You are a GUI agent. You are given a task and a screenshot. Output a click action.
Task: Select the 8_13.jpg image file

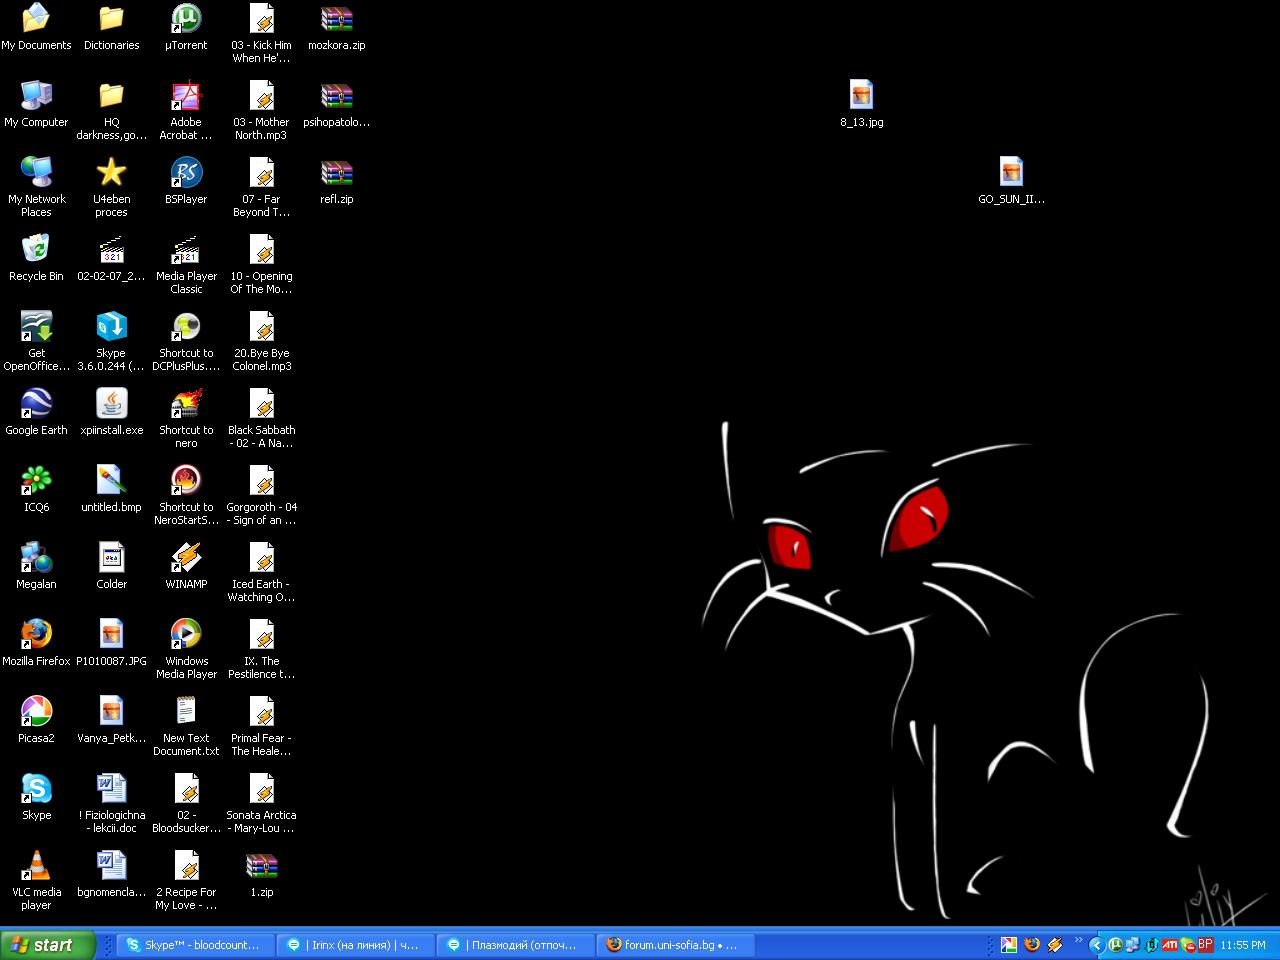(x=861, y=97)
